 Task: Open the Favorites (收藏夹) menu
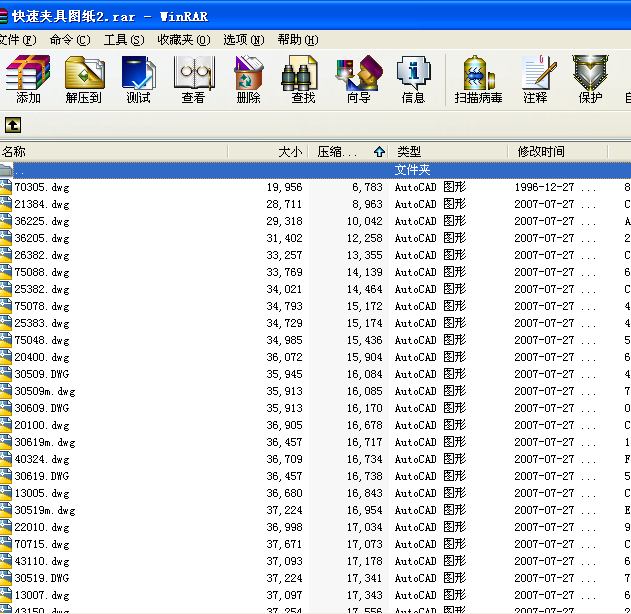coord(184,40)
